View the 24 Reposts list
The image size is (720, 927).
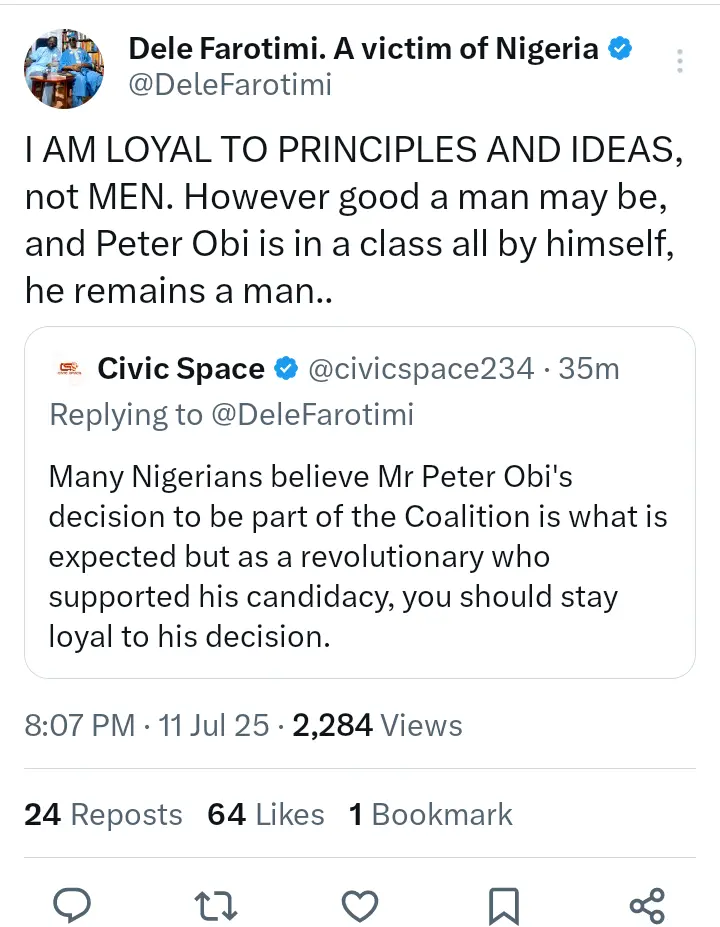tap(103, 815)
